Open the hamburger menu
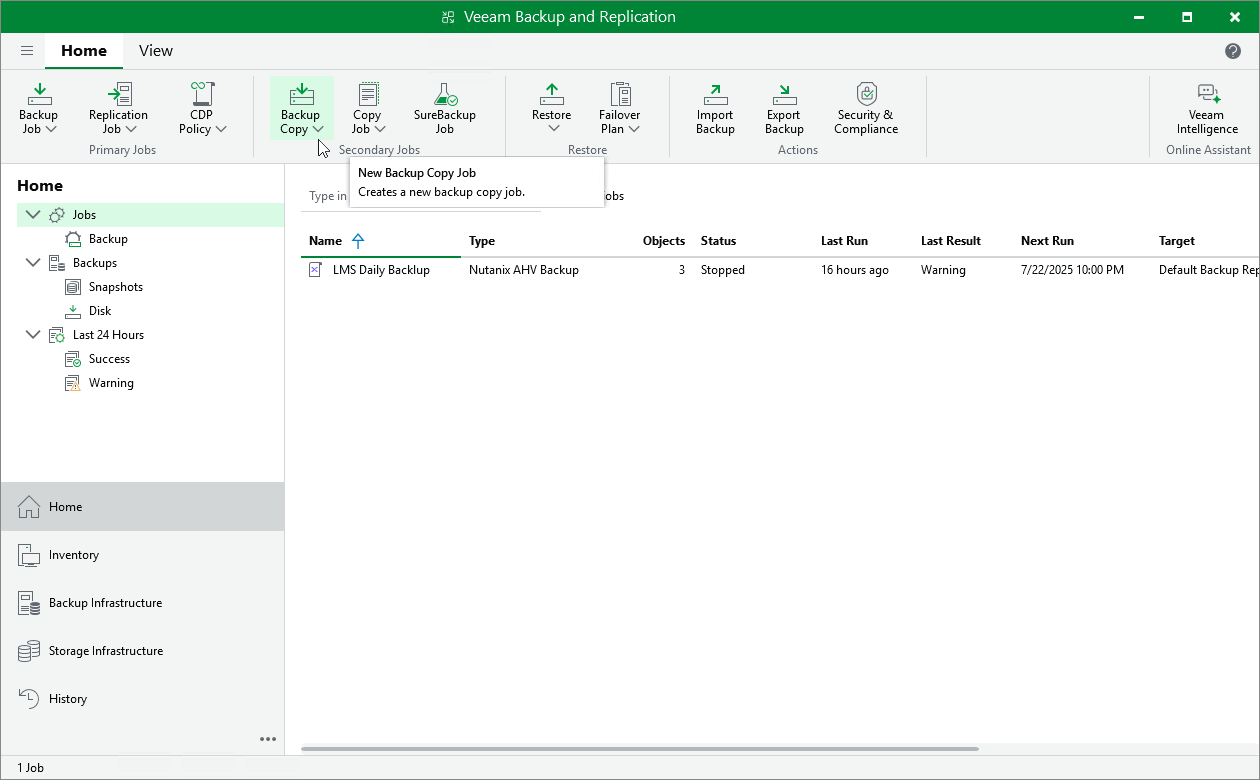 coord(26,50)
